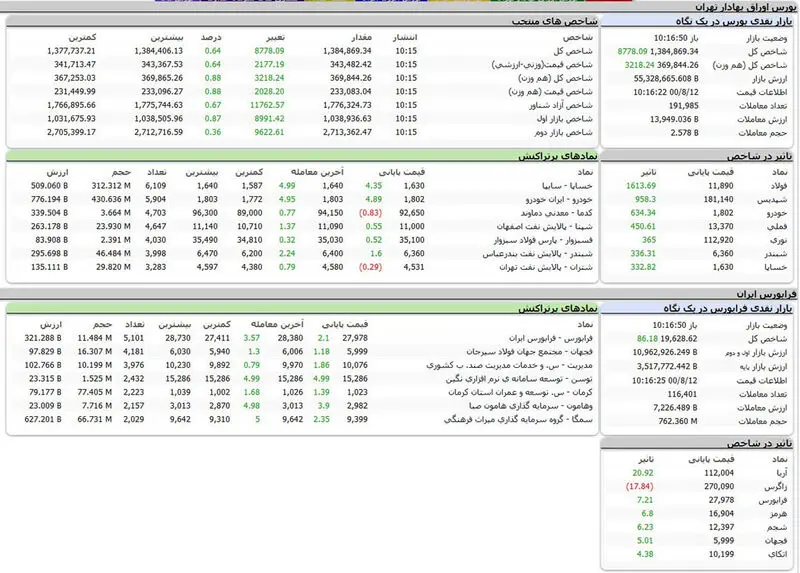Click the value "627.201 B" in سمگا row
800x573 pixels.
click(43, 419)
